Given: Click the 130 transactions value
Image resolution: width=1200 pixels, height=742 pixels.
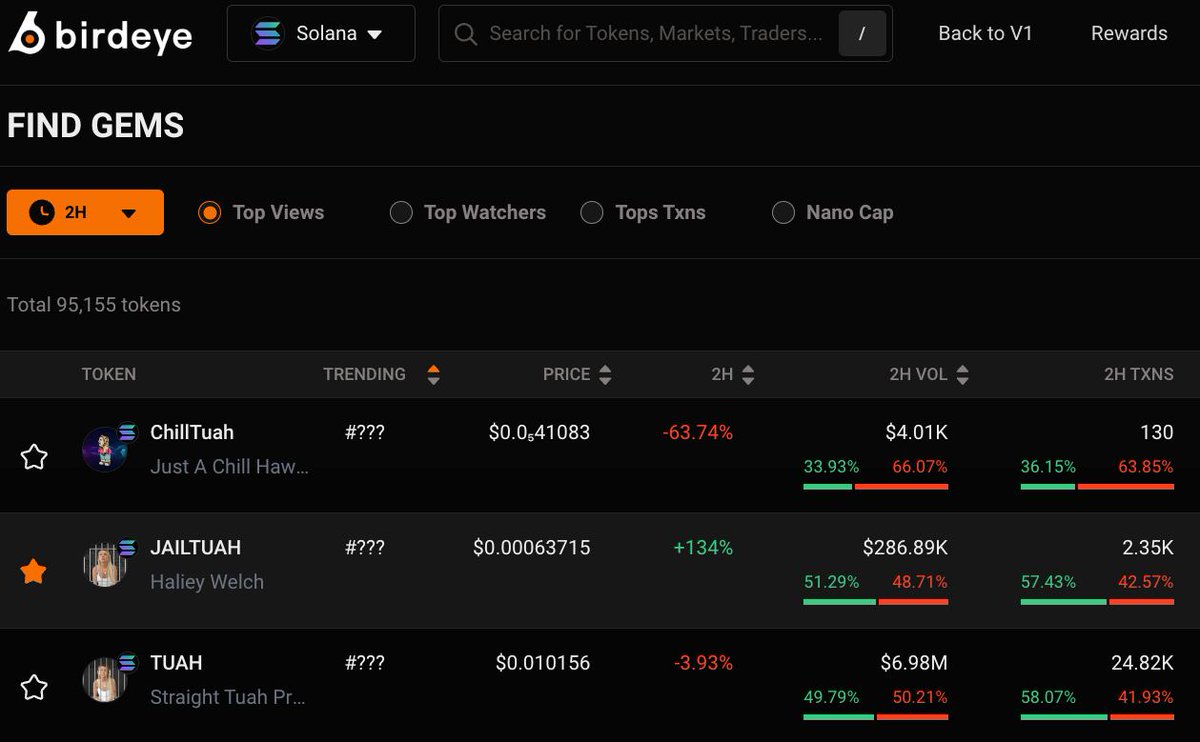Looking at the screenshot, I should pos(1157,433).
